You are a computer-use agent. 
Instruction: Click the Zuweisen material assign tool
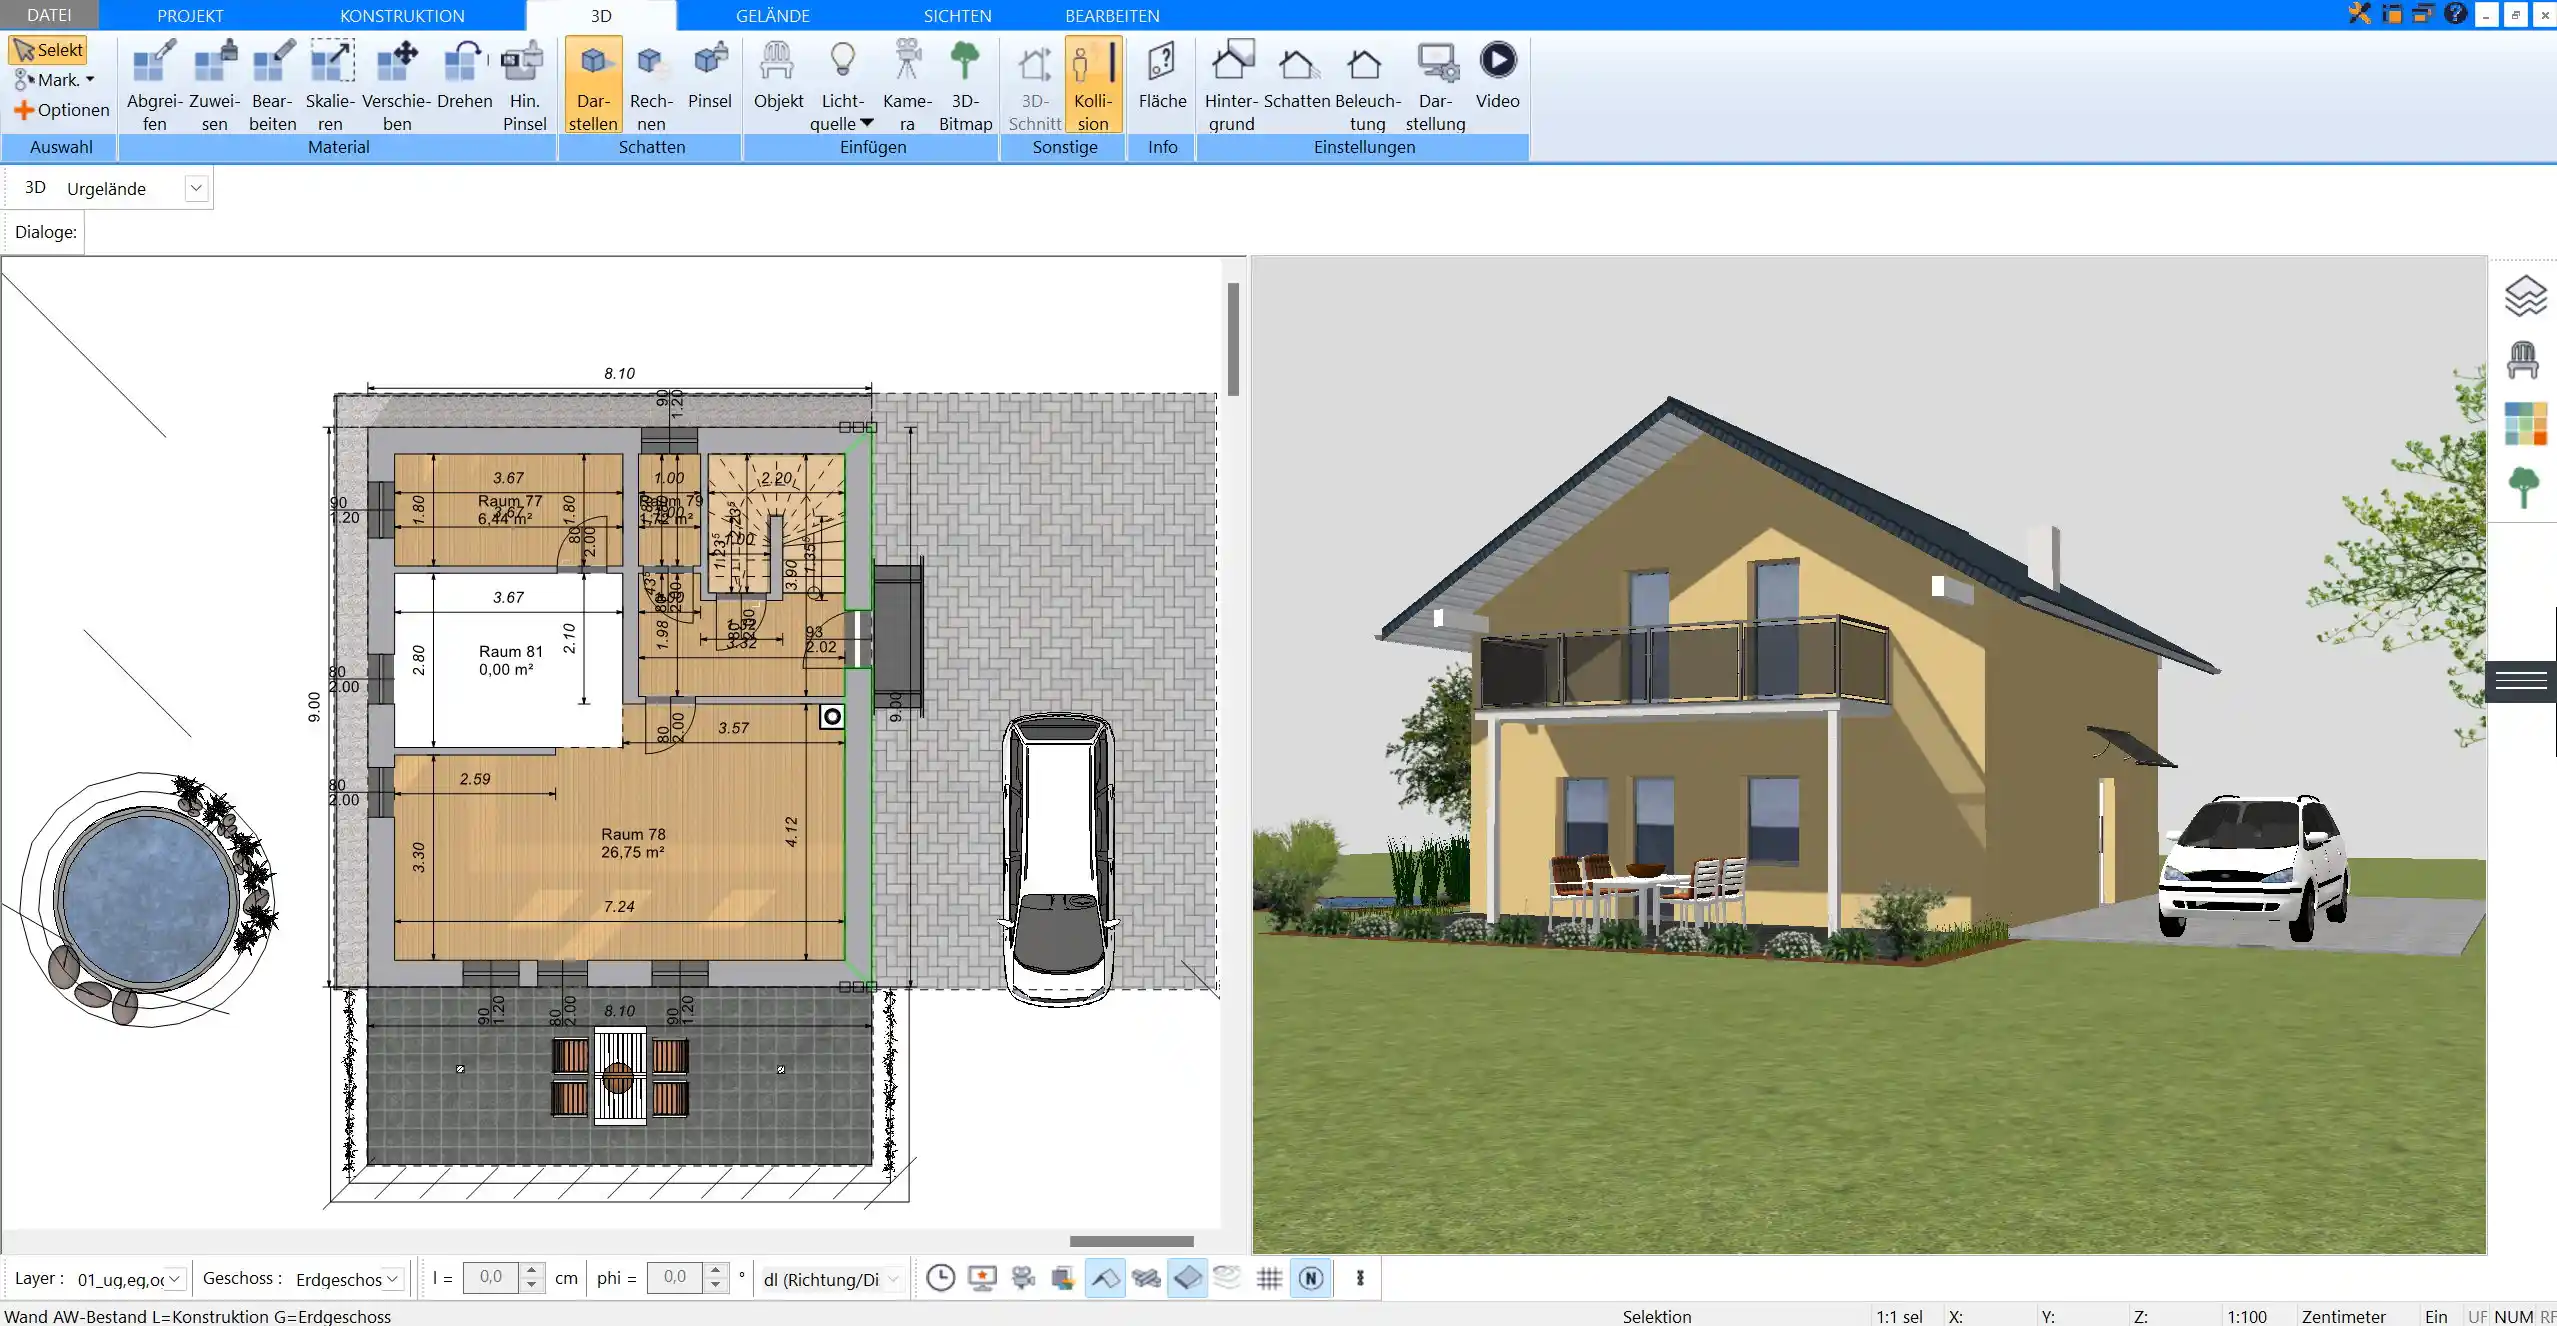[214, 85]
